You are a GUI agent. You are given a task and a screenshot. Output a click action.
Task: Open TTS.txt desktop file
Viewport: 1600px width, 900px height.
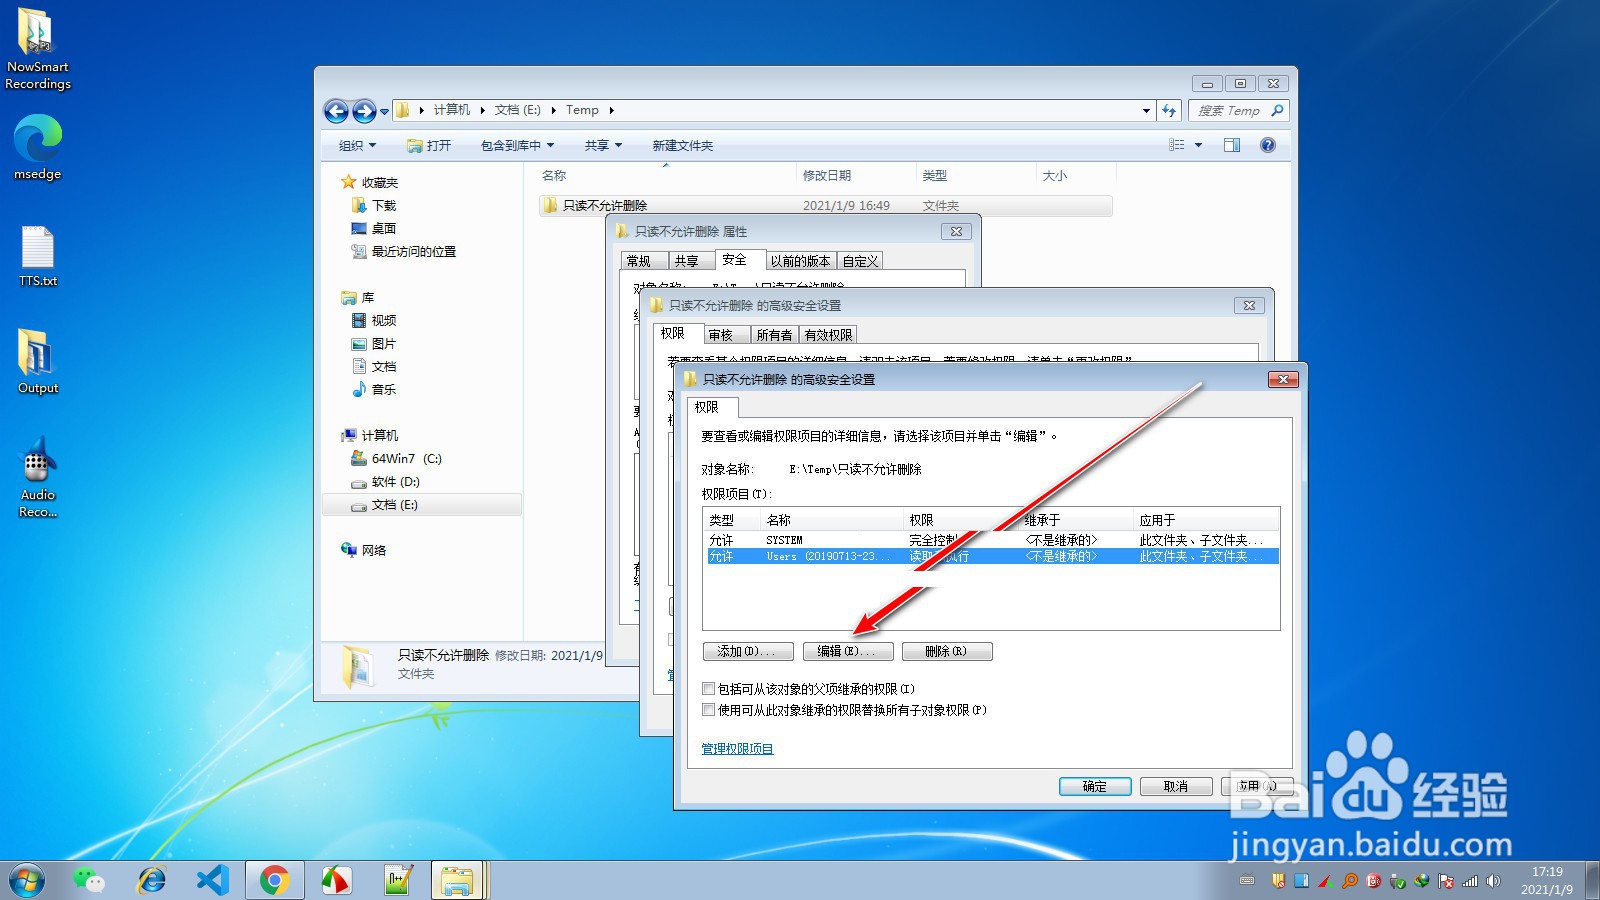pyautogui.click(x=38, y=256)
